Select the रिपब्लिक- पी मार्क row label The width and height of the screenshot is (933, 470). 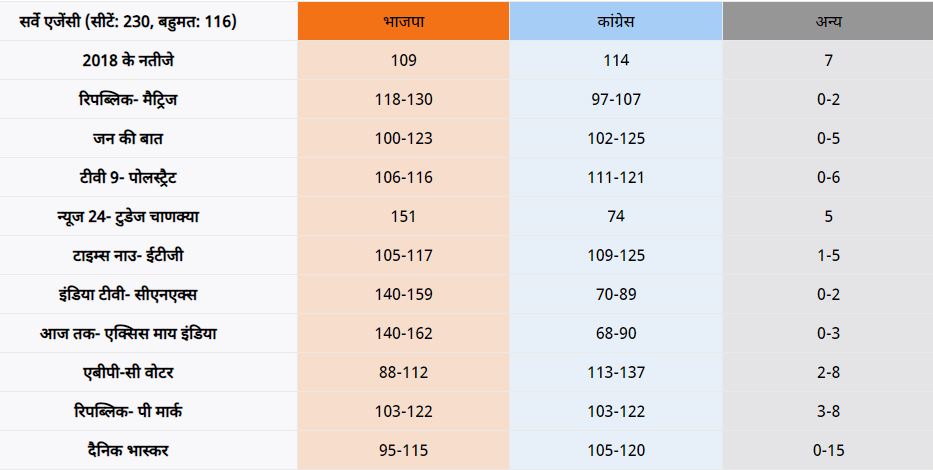pos(149,411)
